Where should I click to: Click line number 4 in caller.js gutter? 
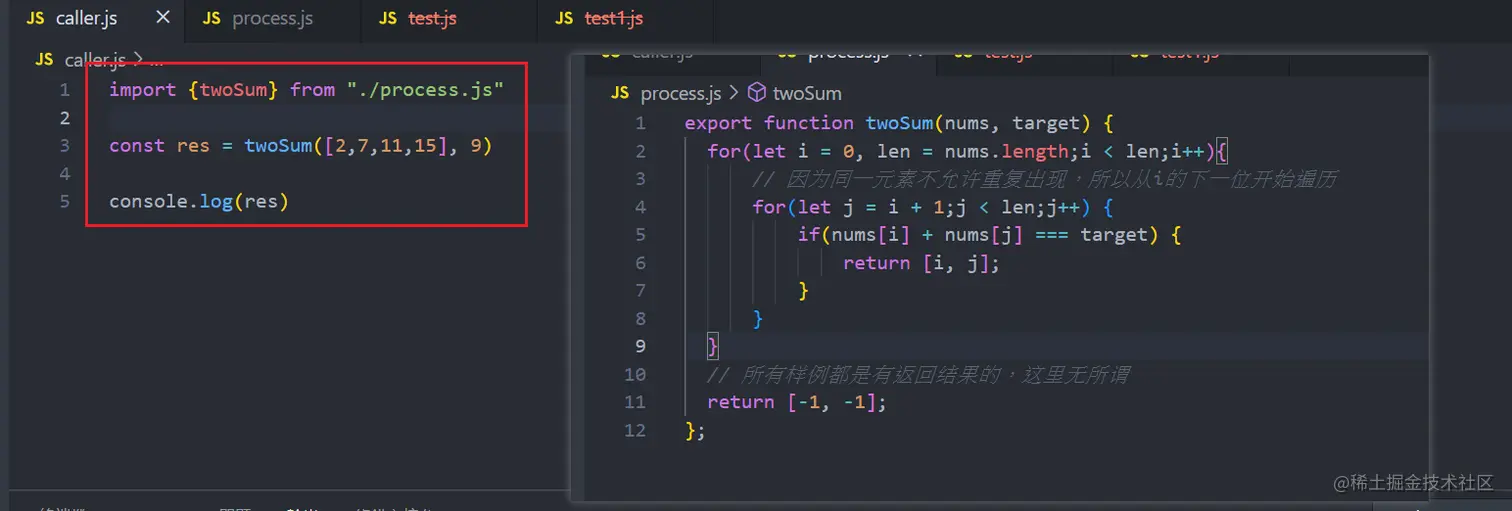[x=64, y=174]
